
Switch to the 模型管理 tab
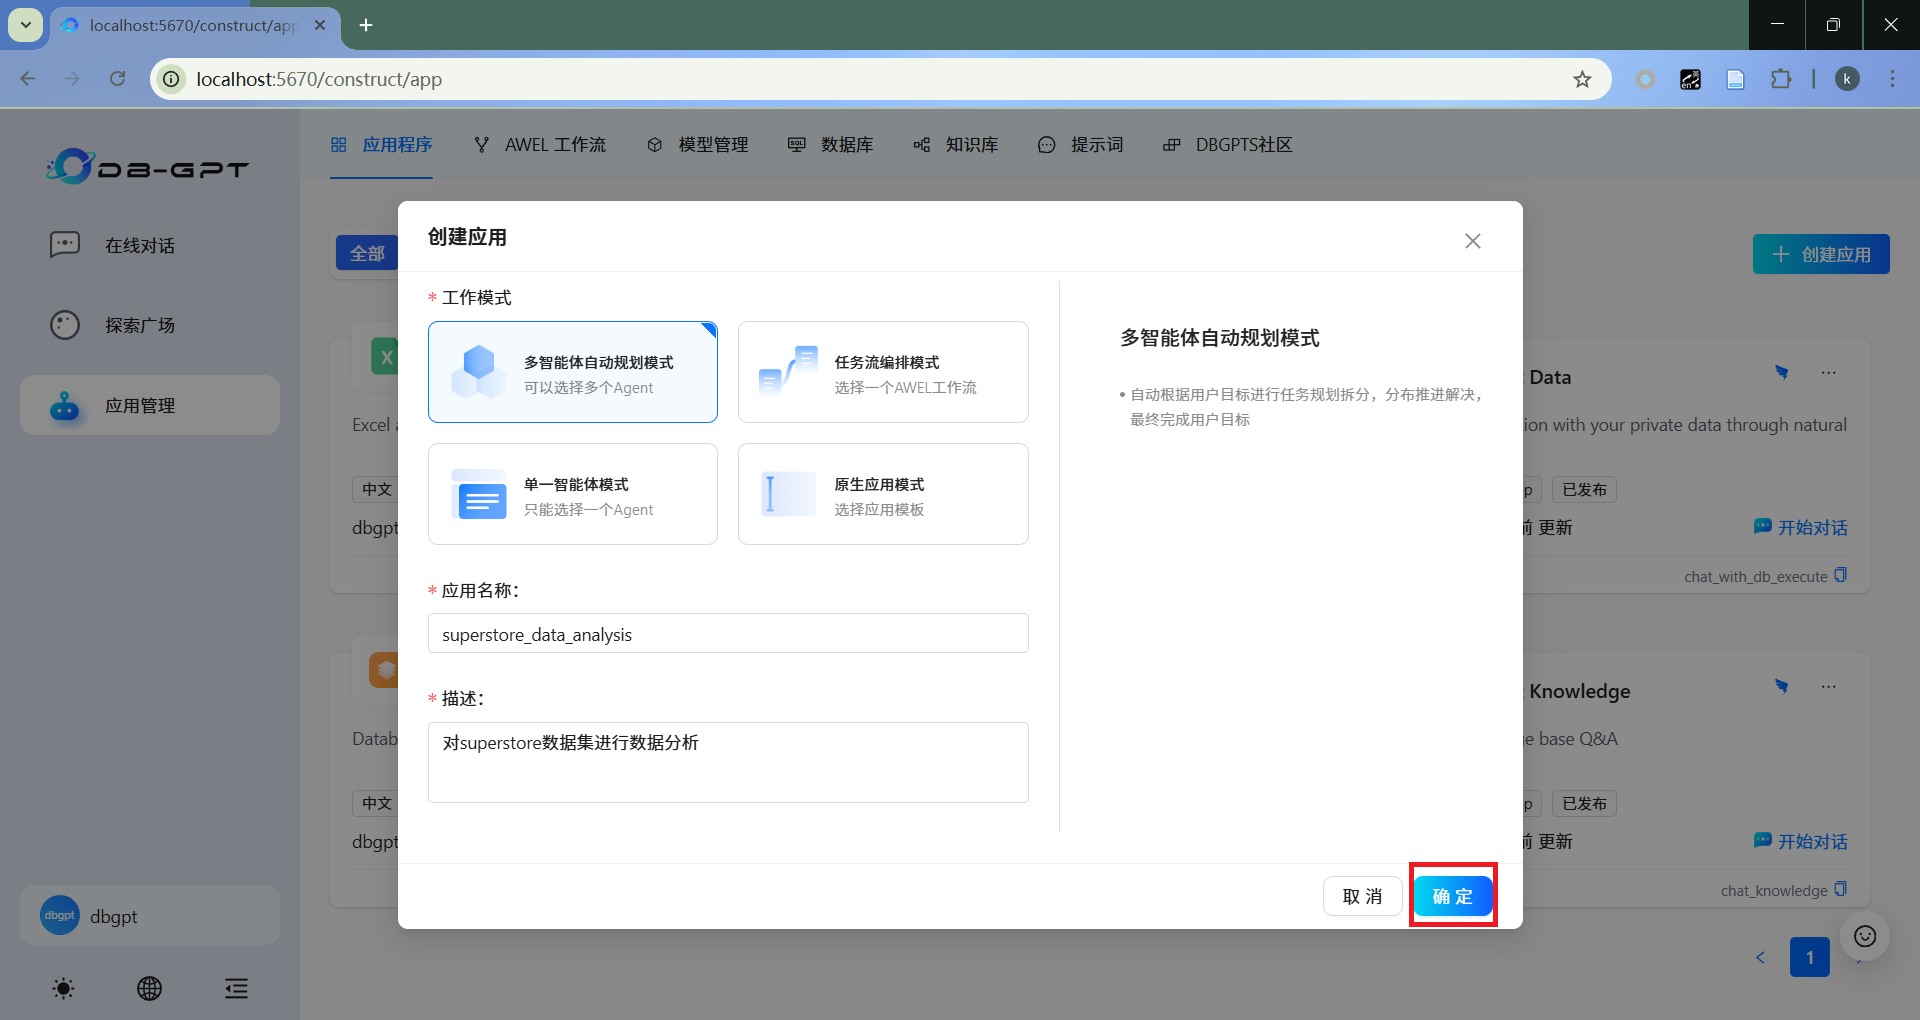[x=698, y=145]
